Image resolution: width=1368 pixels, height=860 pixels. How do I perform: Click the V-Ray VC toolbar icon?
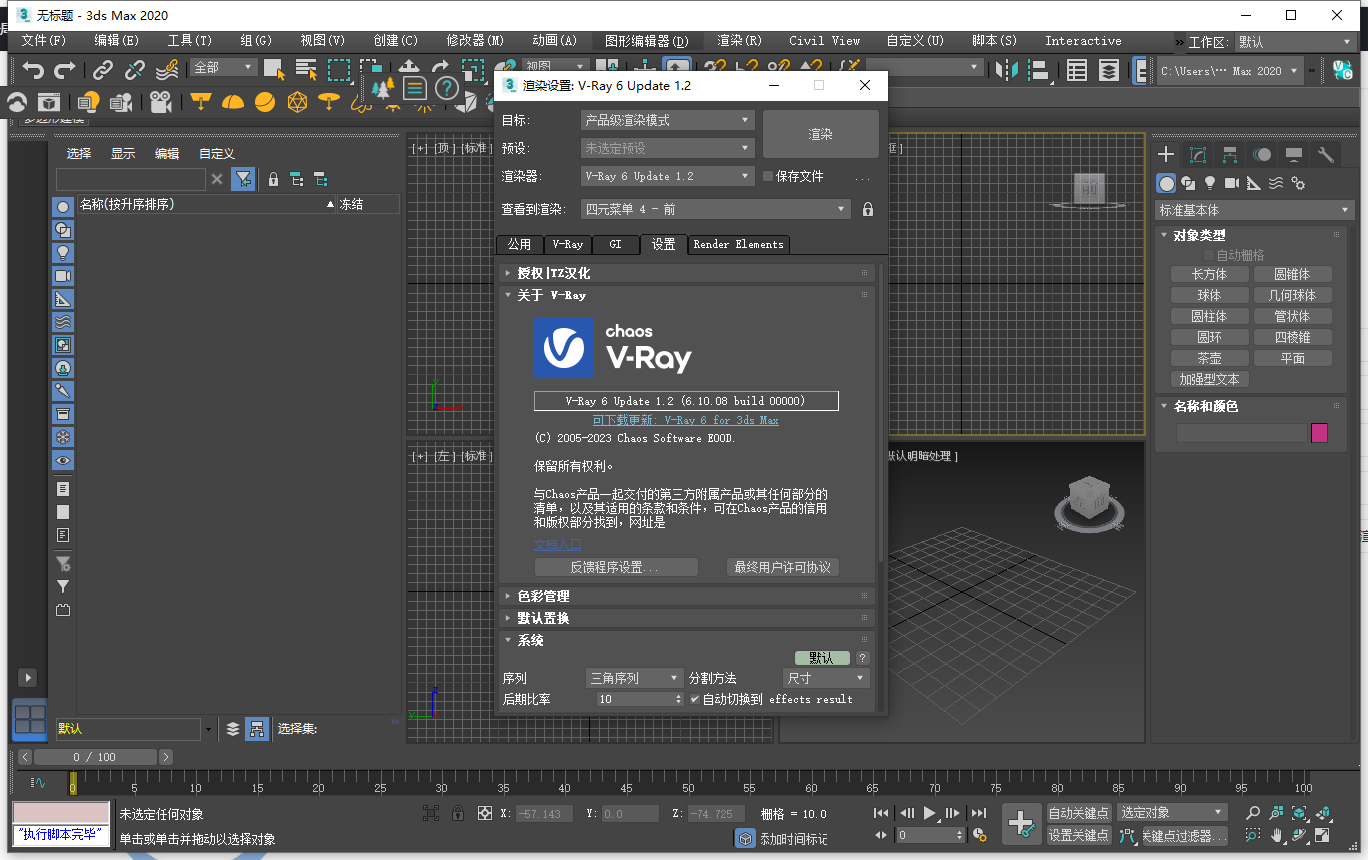(1342, 70)
